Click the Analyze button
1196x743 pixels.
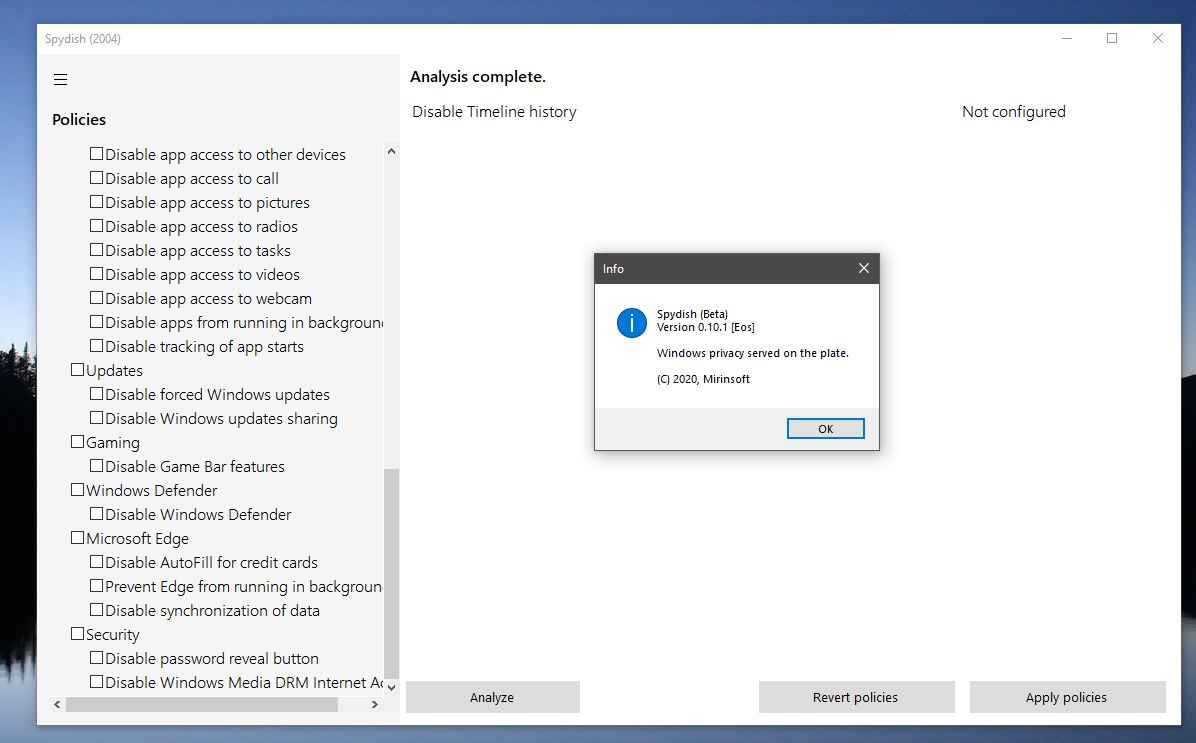point(492,697)
